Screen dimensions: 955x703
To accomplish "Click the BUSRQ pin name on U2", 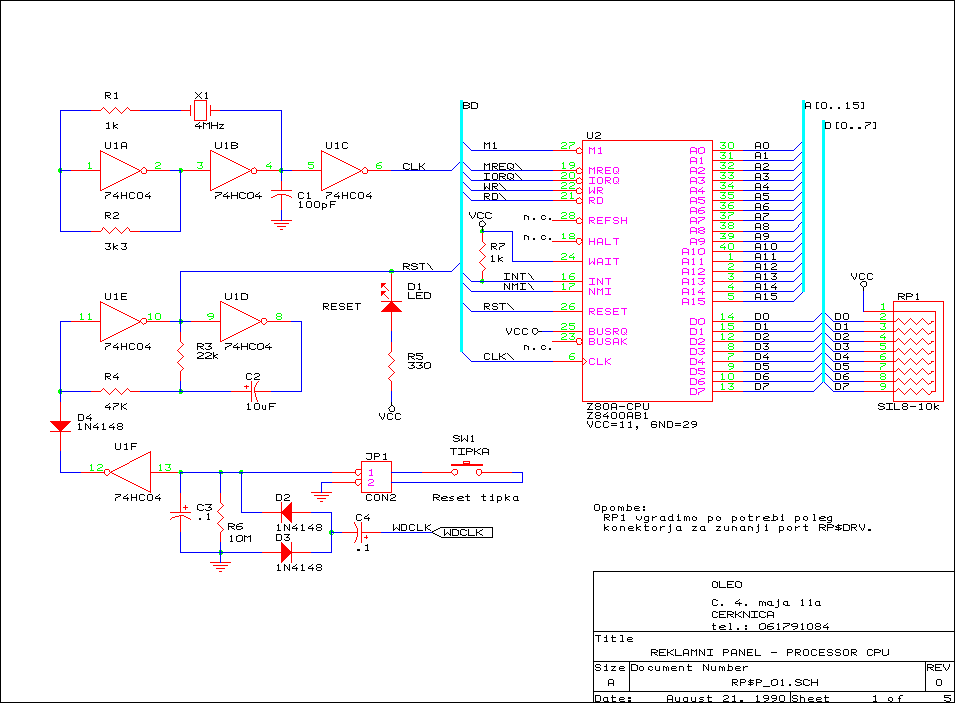I will (x=608, y=331).
